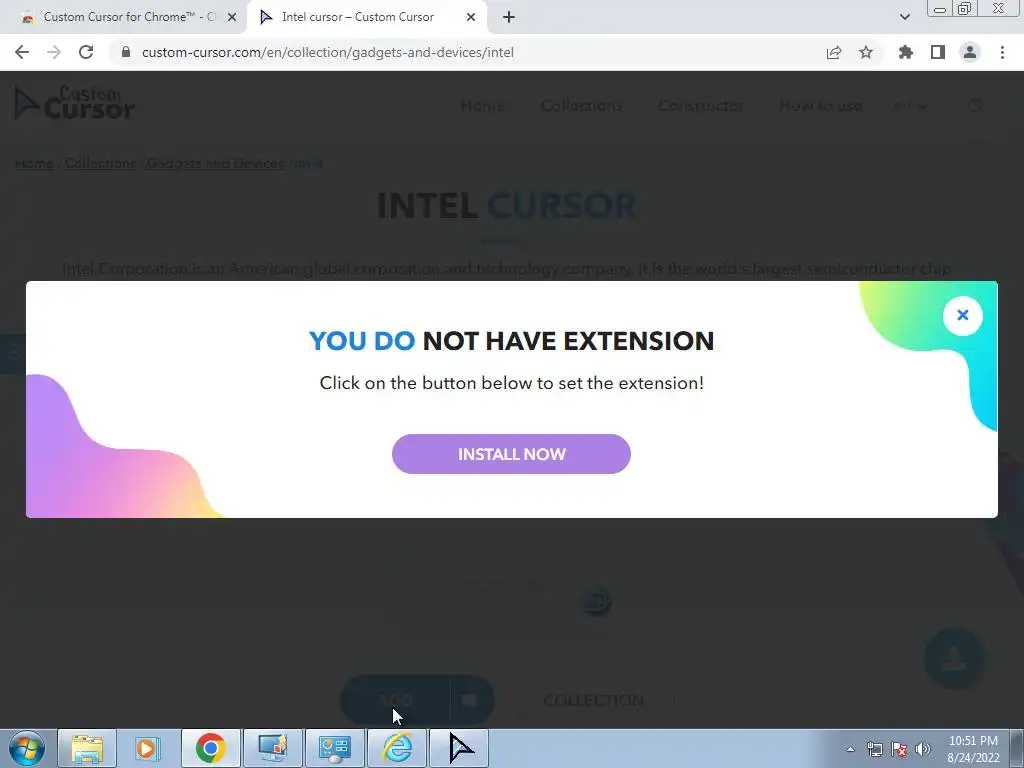Image resolution: width=1024 pixels, height=768 pixels.
Task: Select Google Chrome in taskbar
Action: [210, 748]
